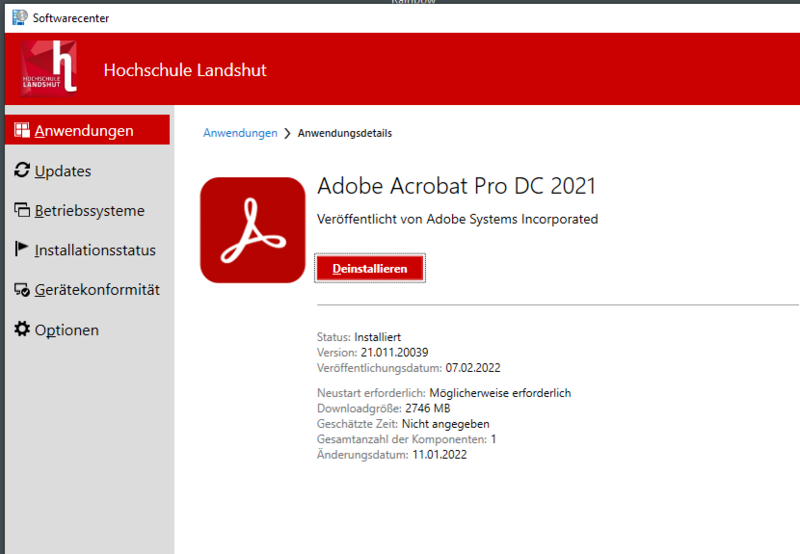
Task: Select the Optionen text in sidebar
Action: point(67,330)
